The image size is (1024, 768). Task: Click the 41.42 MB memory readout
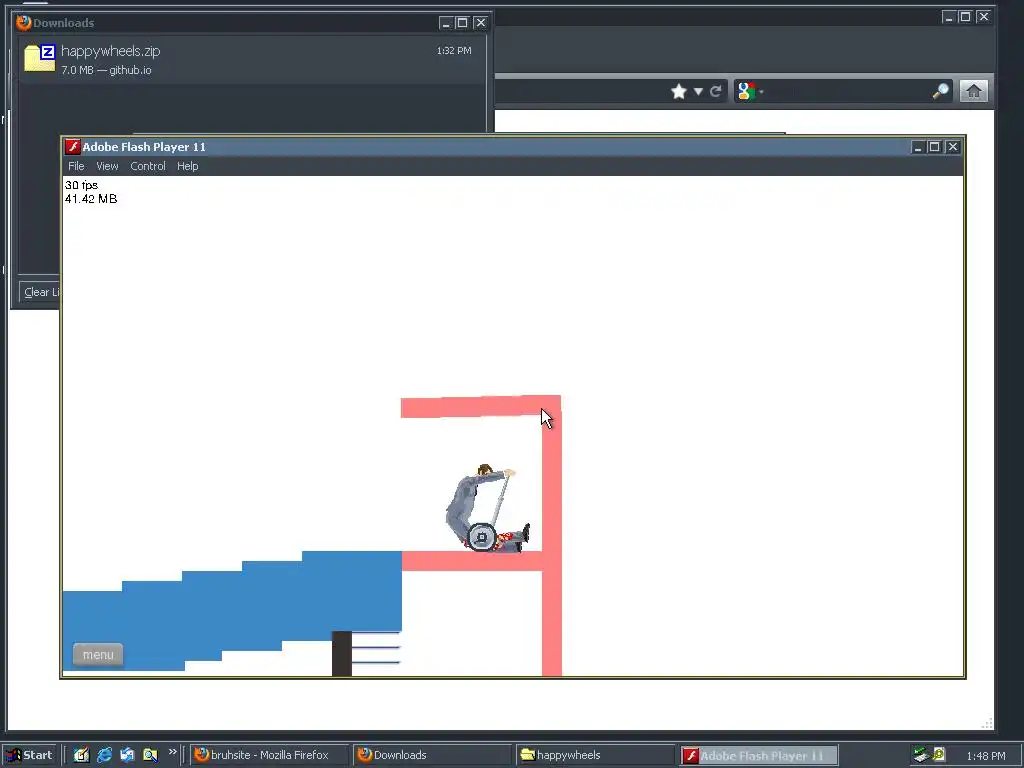click(x=91, y=199)
